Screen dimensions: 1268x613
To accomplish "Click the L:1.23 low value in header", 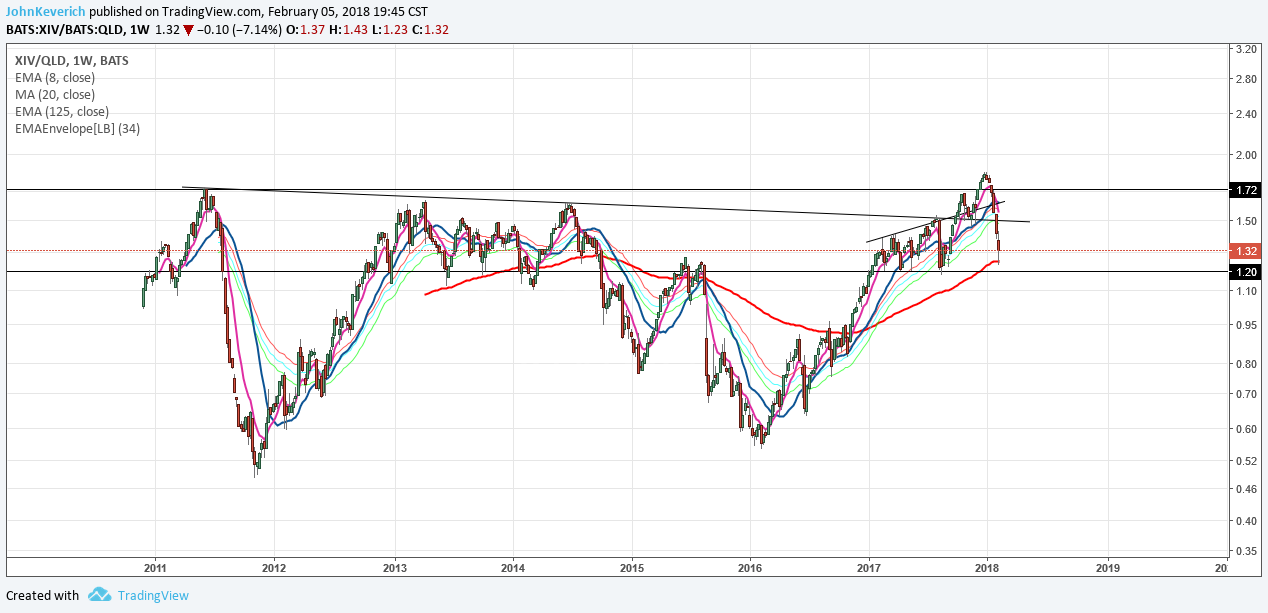I will click(391, 29).
